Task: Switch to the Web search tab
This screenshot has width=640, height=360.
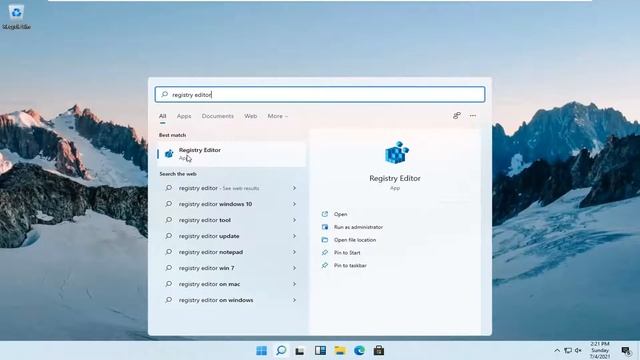Action: click(251, 116)
